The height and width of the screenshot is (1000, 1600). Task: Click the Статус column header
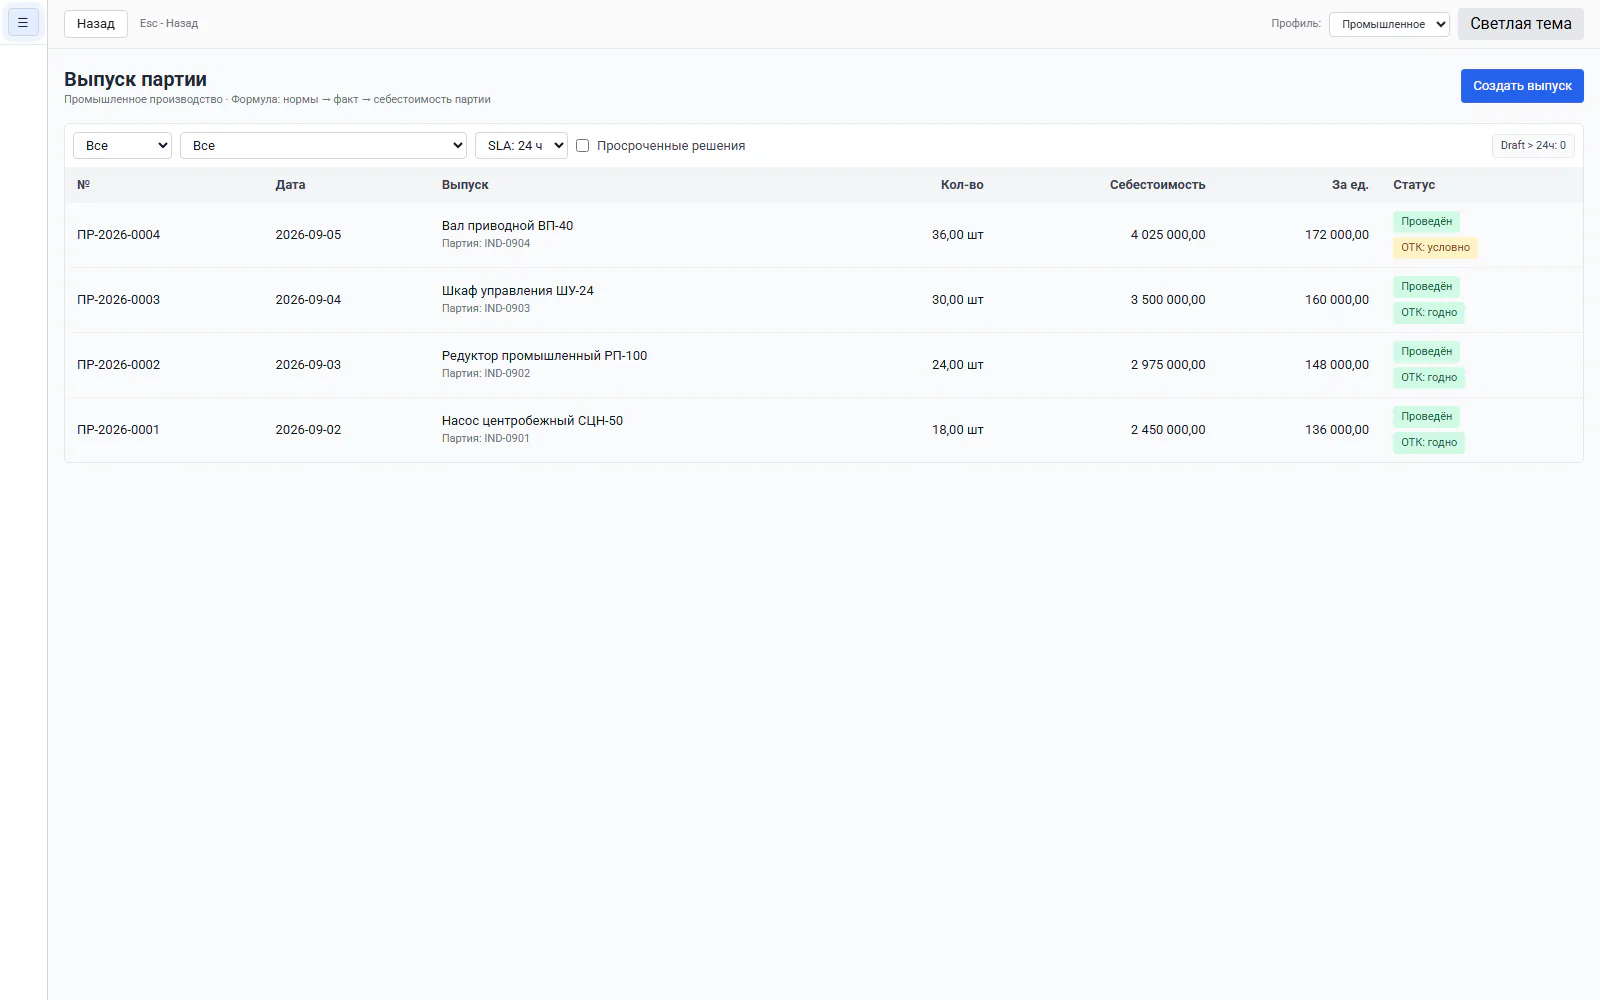1413,185
